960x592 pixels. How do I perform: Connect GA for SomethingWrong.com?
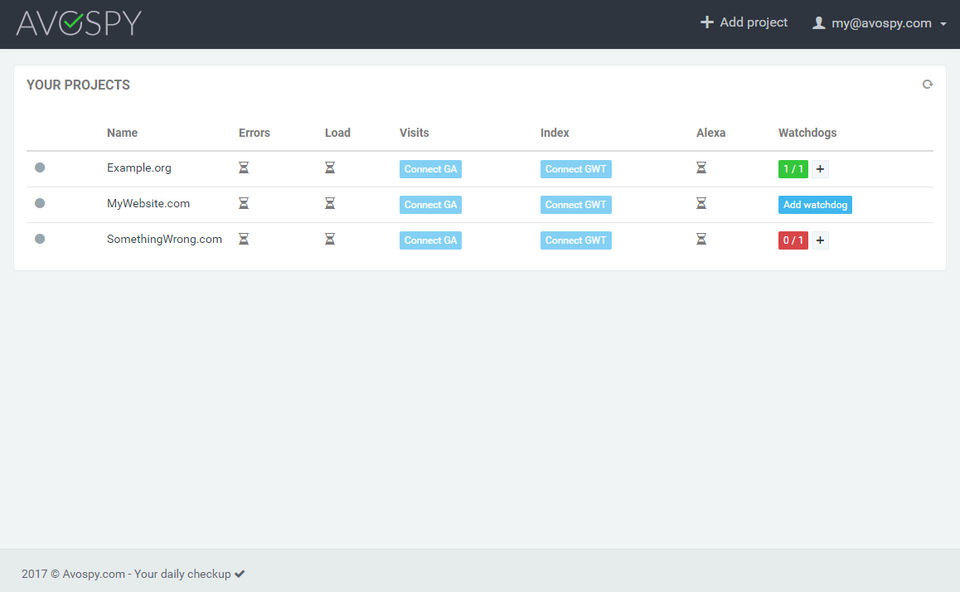tap(430, 240)
